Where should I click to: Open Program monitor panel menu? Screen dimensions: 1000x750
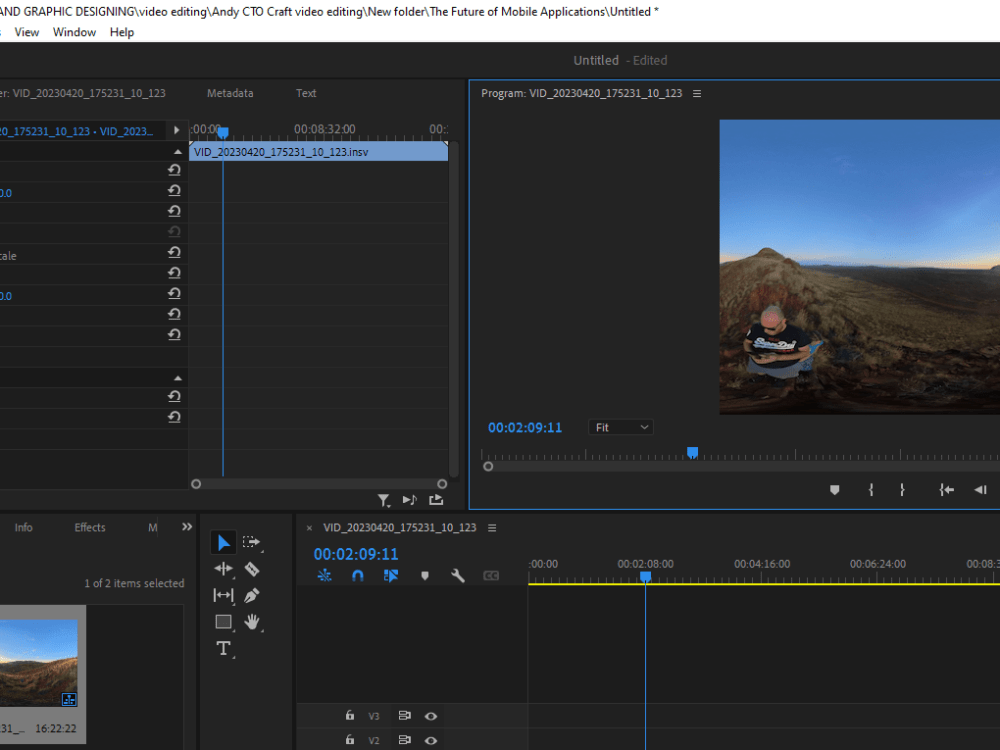(697, 93)
